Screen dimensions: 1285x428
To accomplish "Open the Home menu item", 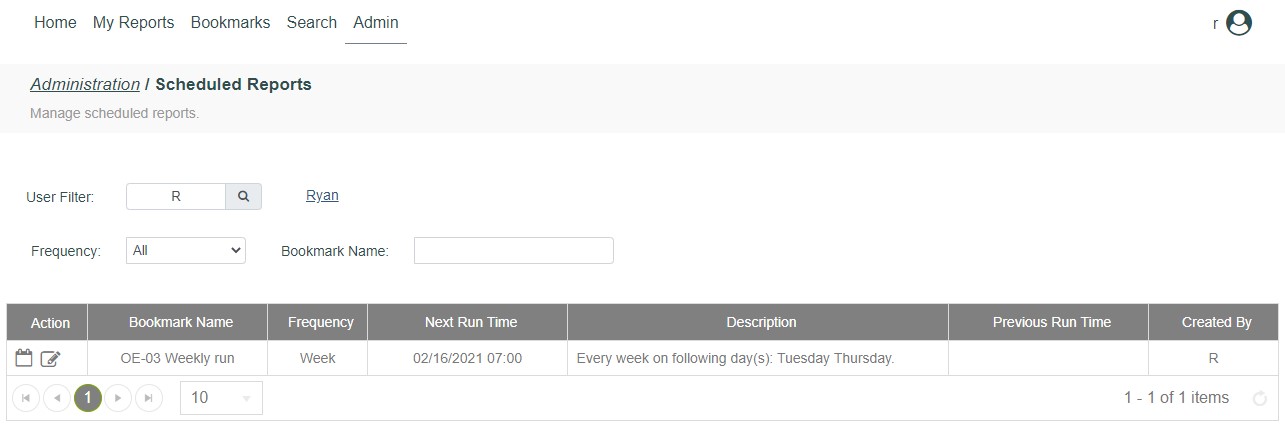I will (x=55, y=22).
